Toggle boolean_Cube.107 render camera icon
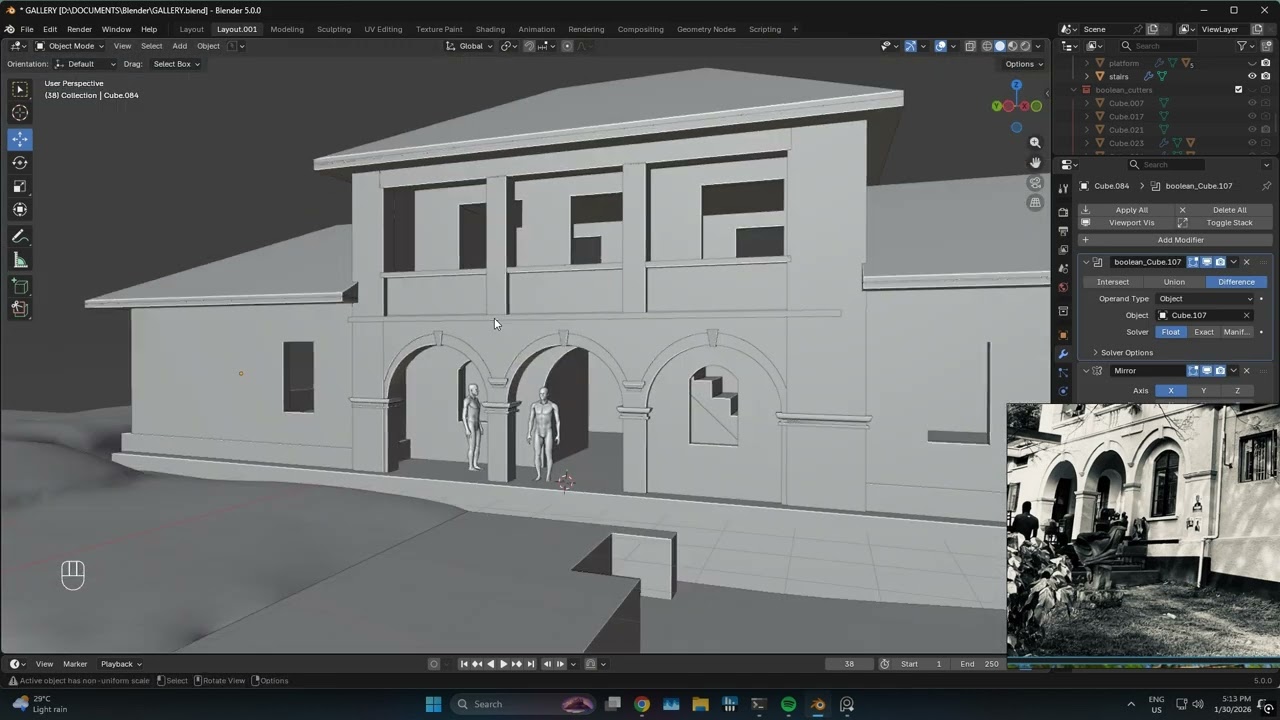The height and width of the screenshot is (720, 1280). pyautogui.click(x=1220, y=262)
